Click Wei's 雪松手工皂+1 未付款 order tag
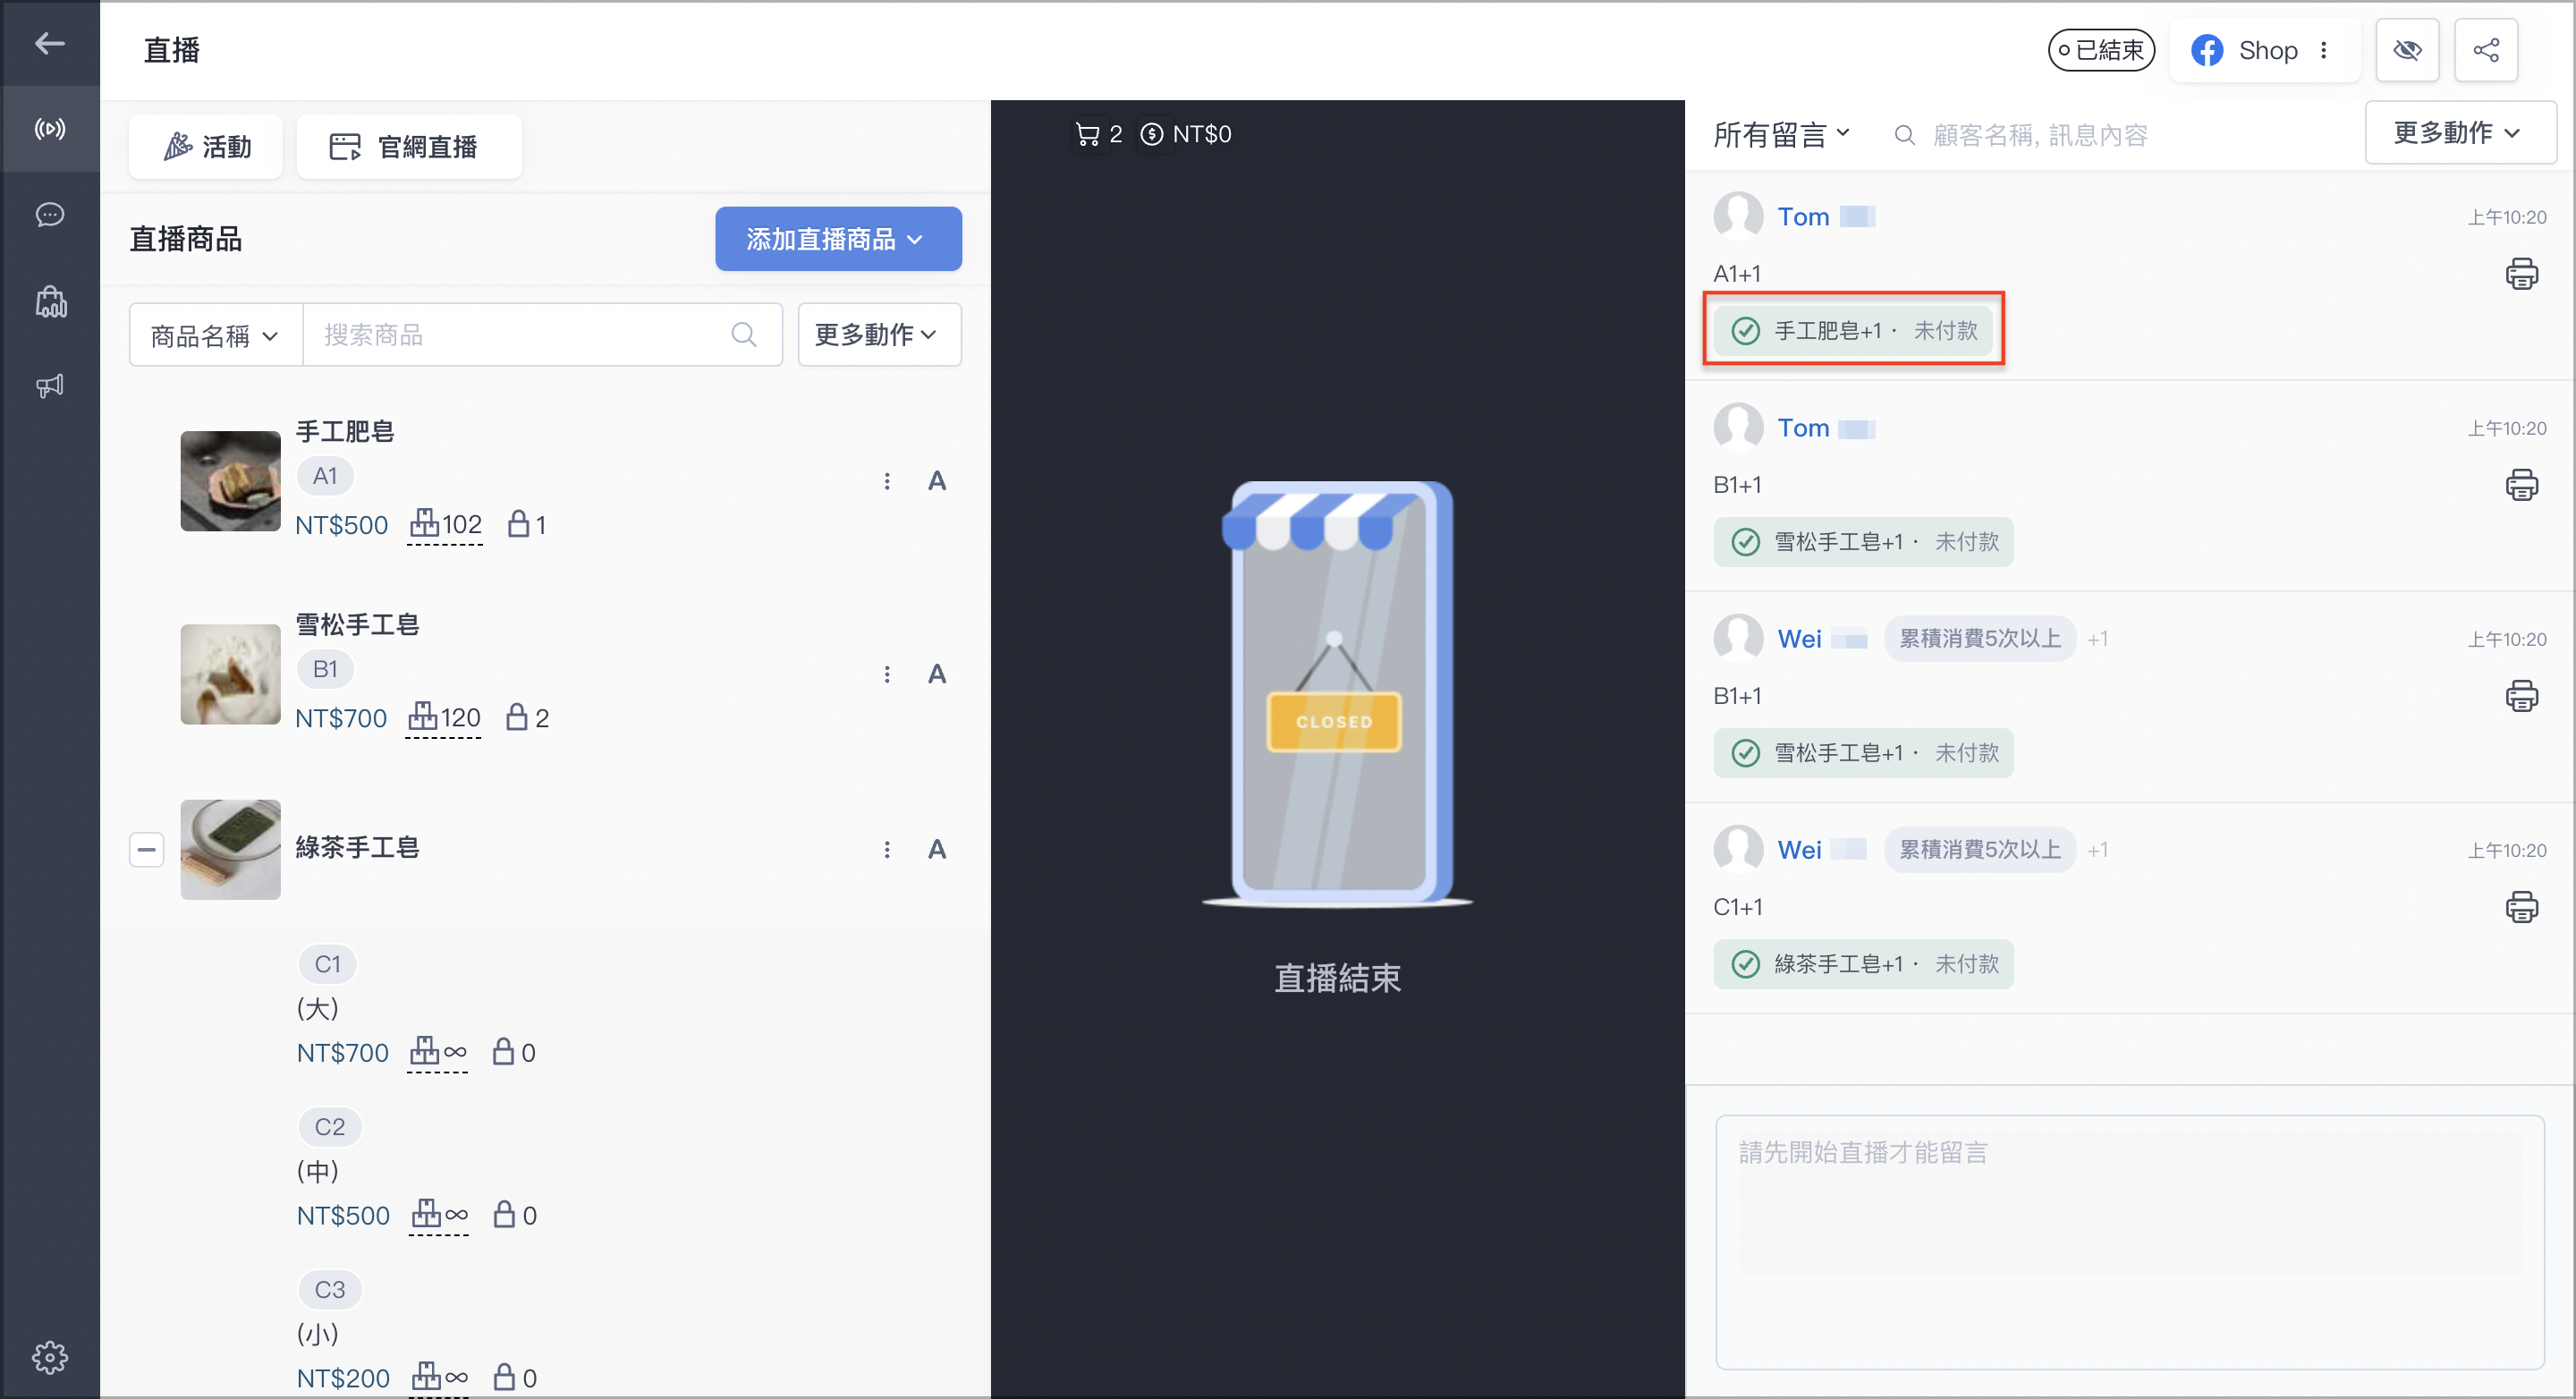Image resolution: width=2576 pixels, height=1399 pixels. click(x=1863, y=752)
